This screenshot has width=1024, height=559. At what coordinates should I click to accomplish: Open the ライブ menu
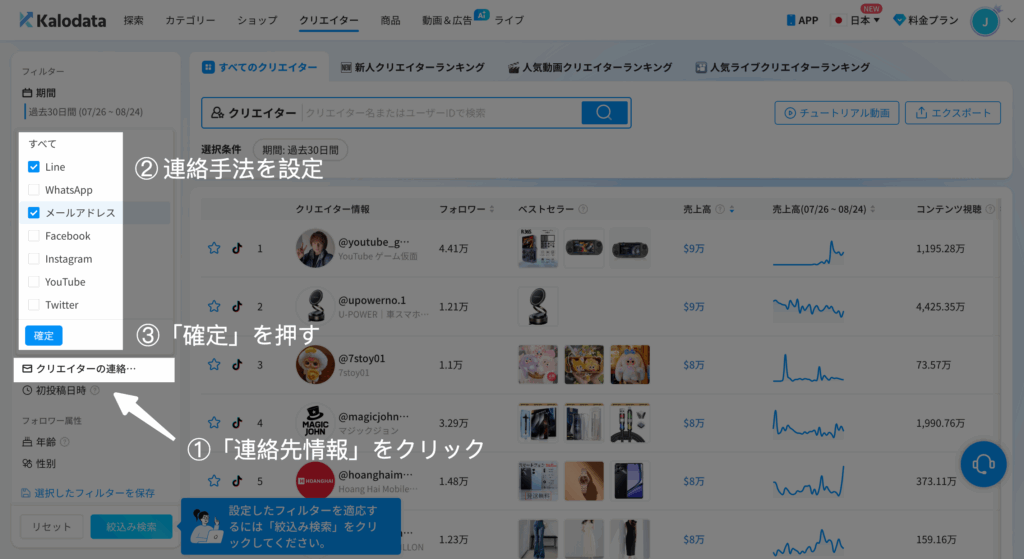pyautogui.click(x=509, y=20)
